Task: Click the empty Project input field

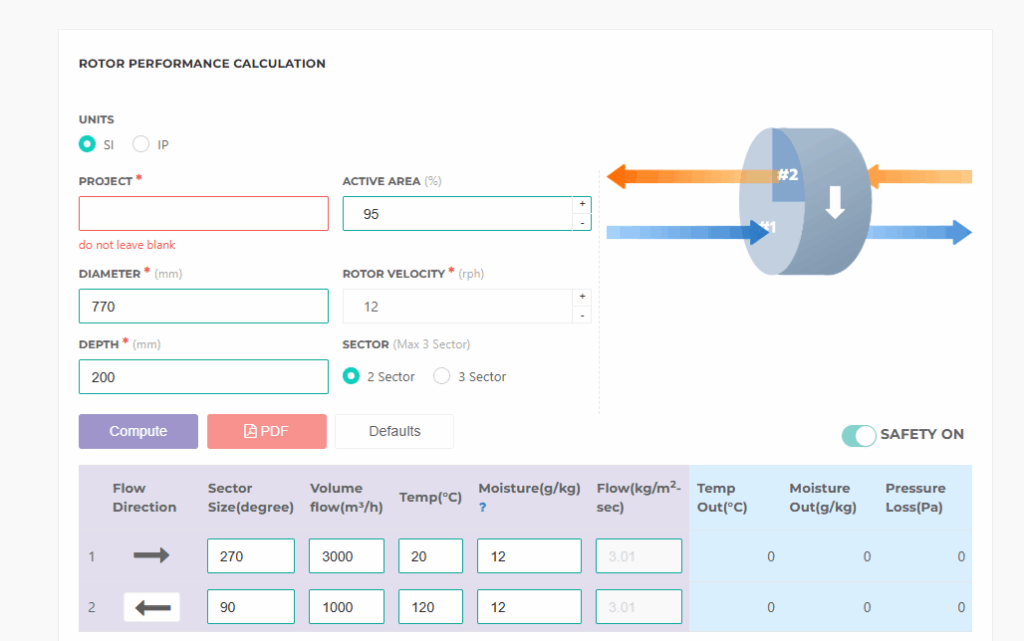Action: 203,213
